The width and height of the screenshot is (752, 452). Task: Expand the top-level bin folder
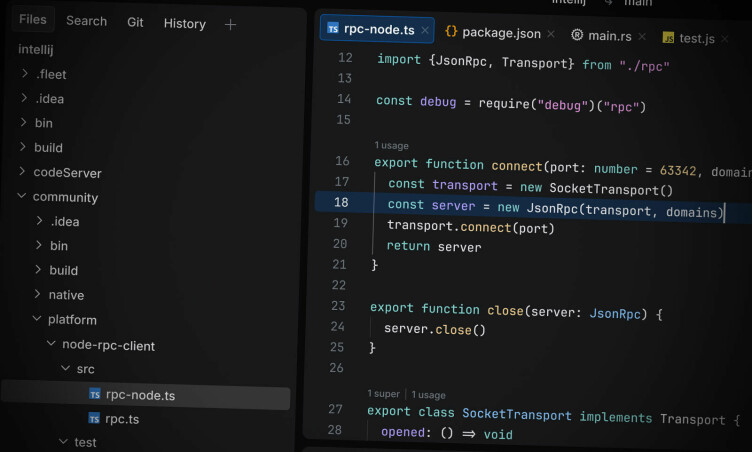(23, 122)
